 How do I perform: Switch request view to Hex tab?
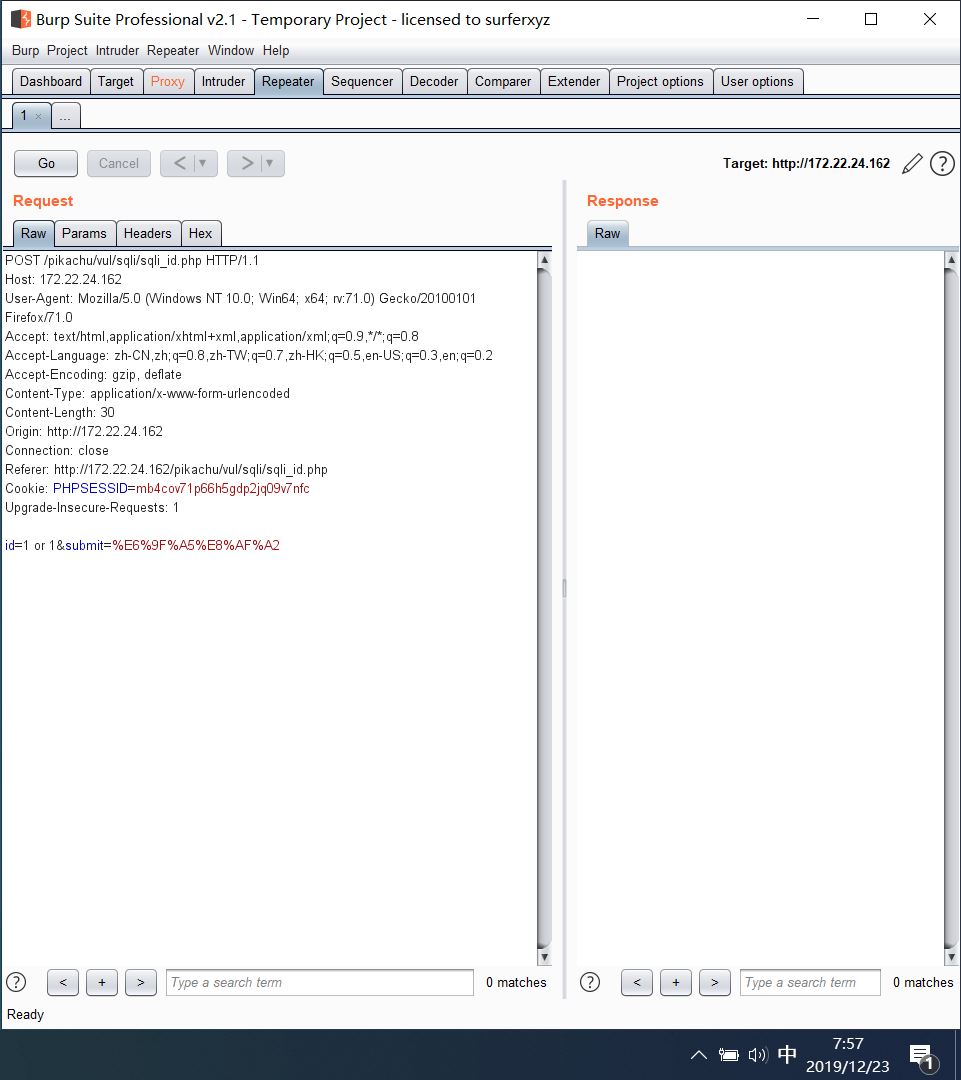(x=200, y=233)
